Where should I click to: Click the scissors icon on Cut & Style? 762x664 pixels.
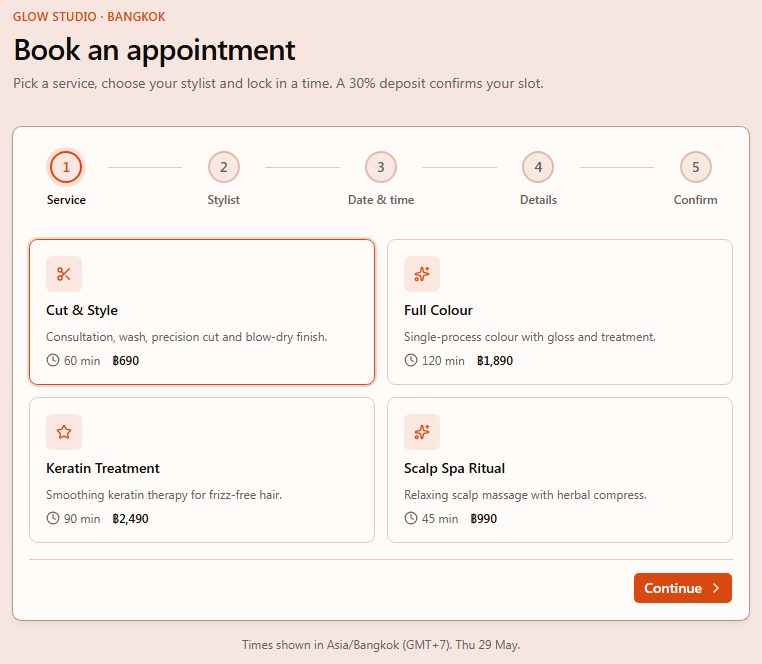click(64, 274)
